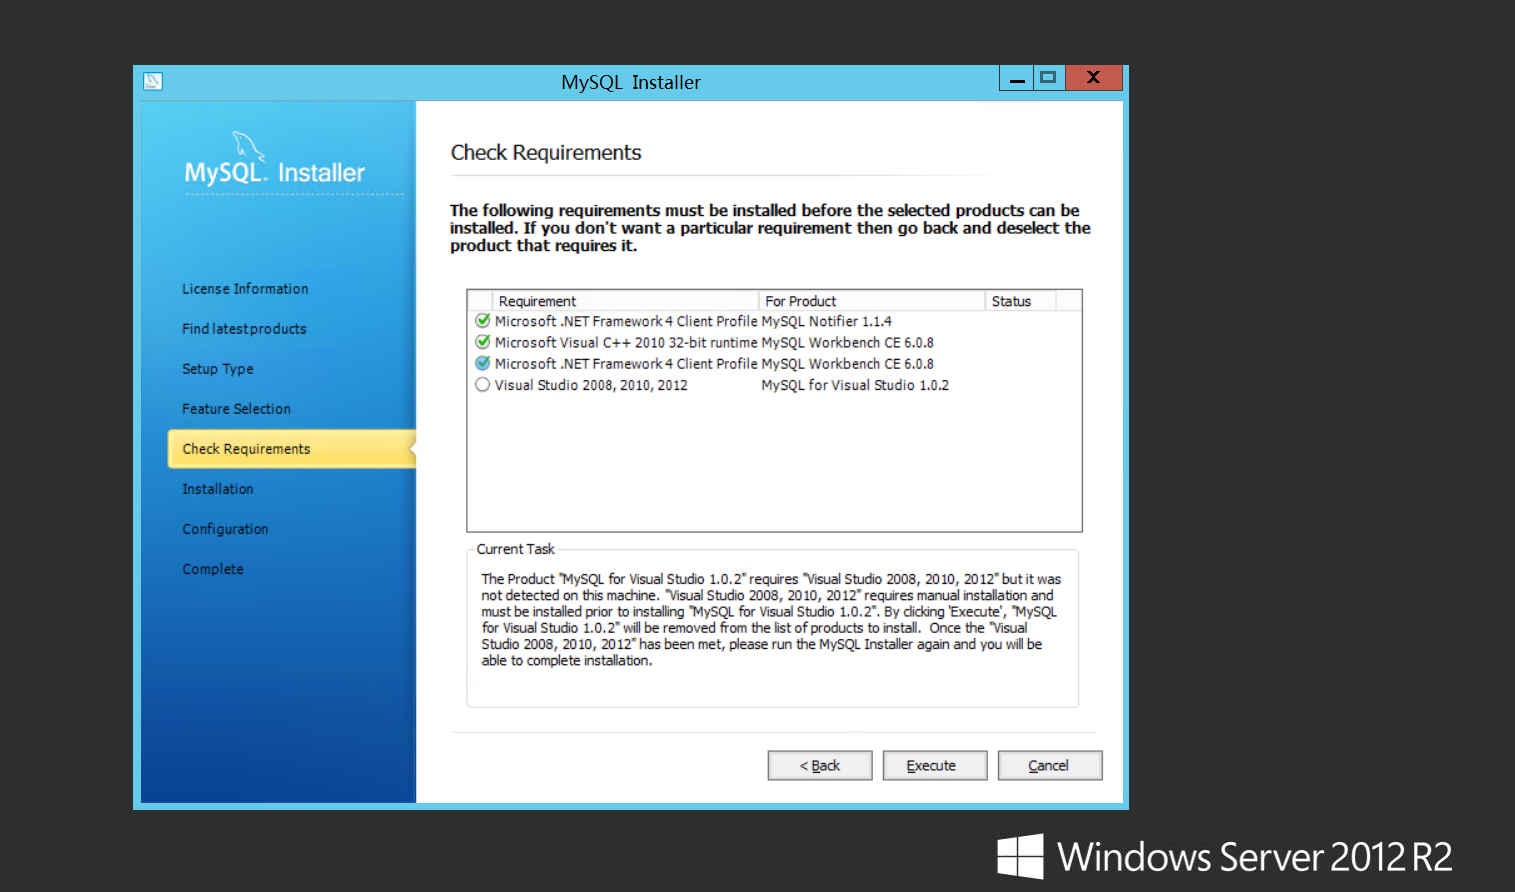This screenshot has height=892, width=1515.
Task: Maximize the MySQL Installer window
Action: coord(1048,78)
